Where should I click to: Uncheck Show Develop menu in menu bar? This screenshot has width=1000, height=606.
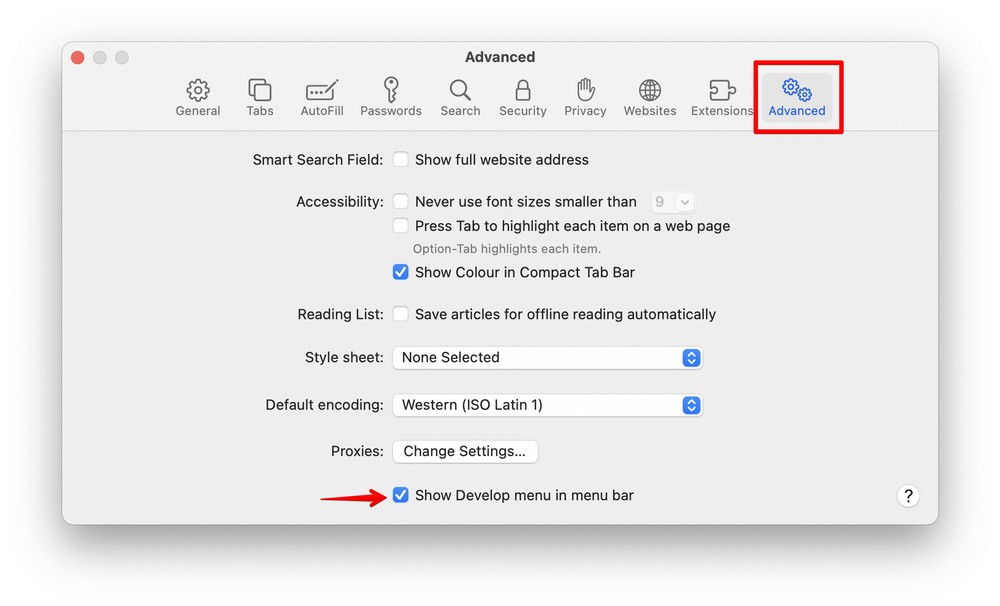tap(401, 495)
